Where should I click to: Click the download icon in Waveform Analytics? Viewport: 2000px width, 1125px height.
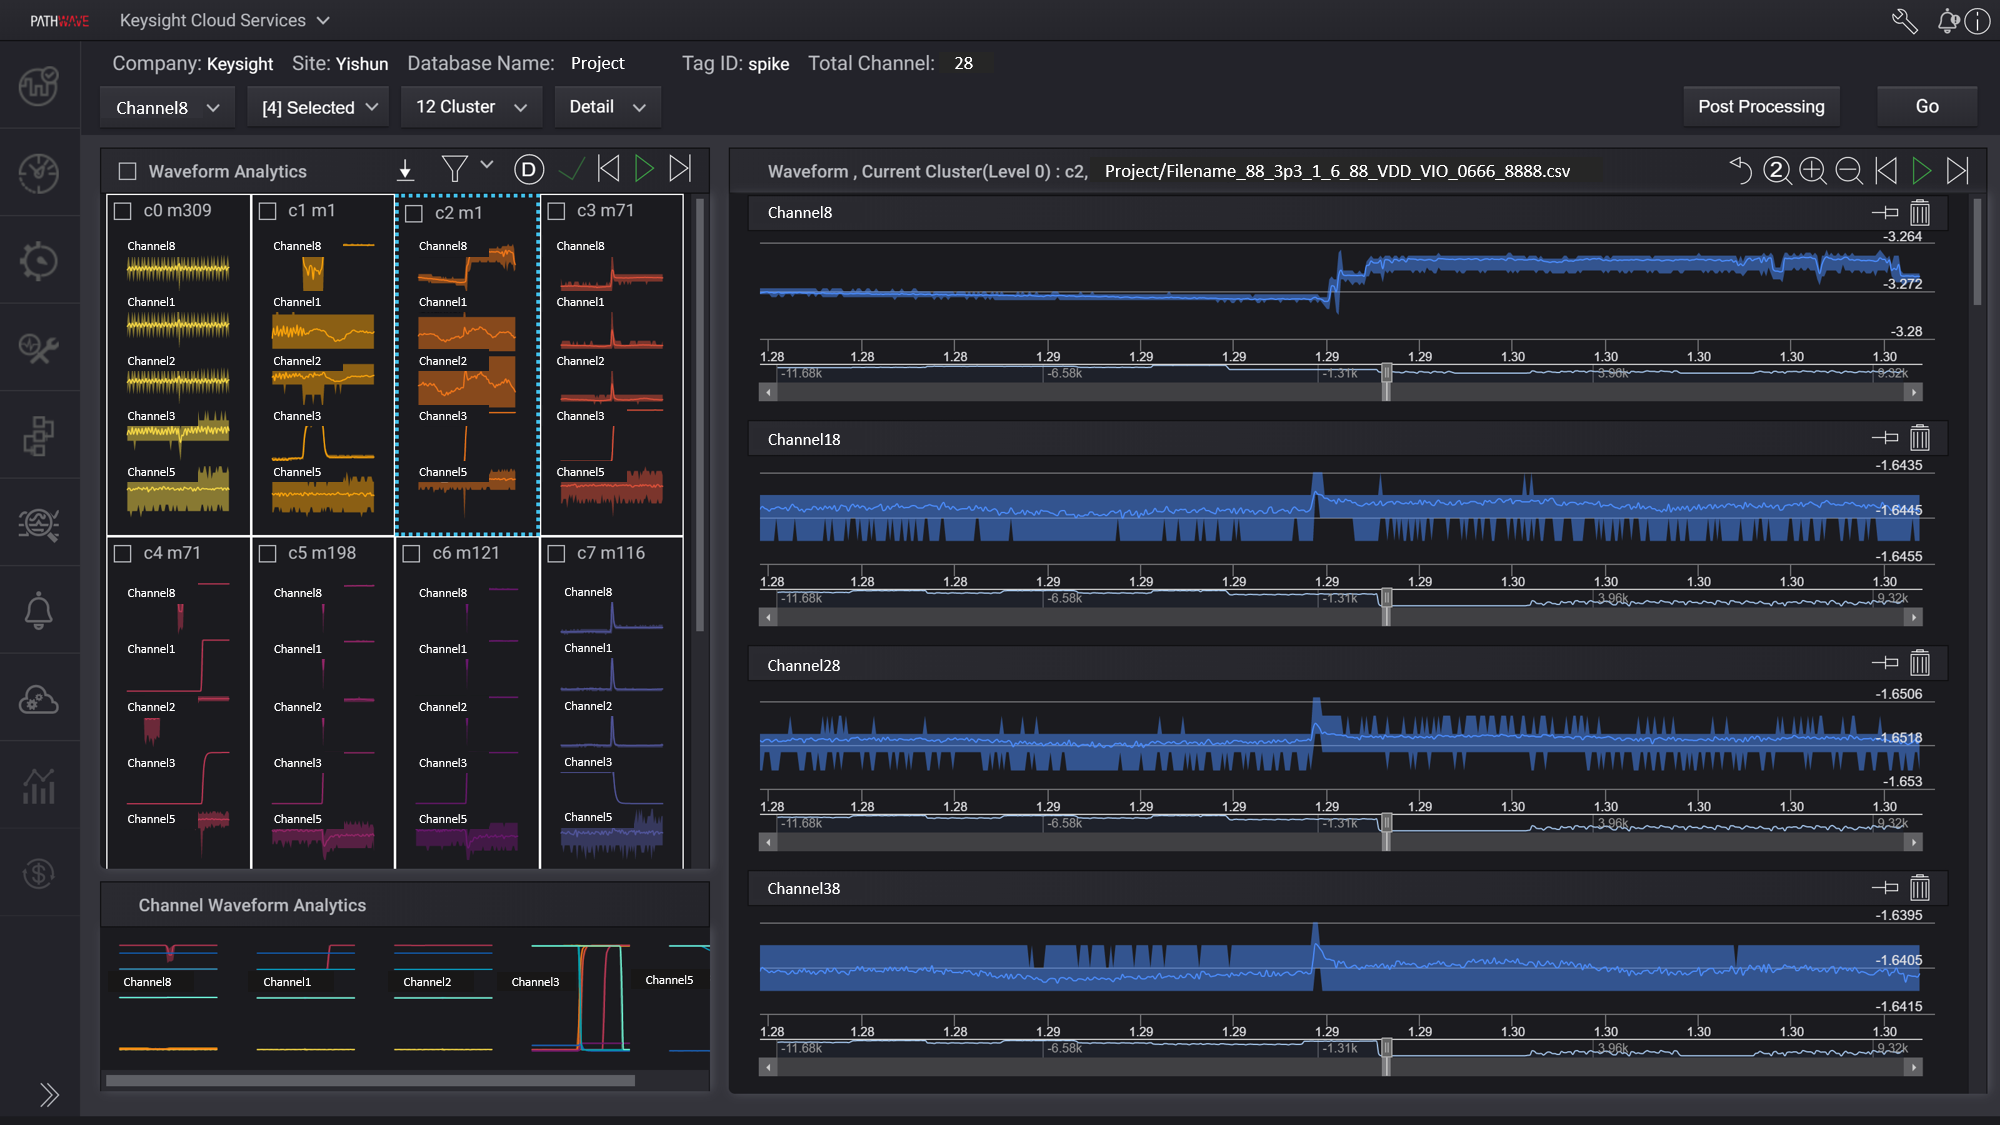tap(405, 169)
